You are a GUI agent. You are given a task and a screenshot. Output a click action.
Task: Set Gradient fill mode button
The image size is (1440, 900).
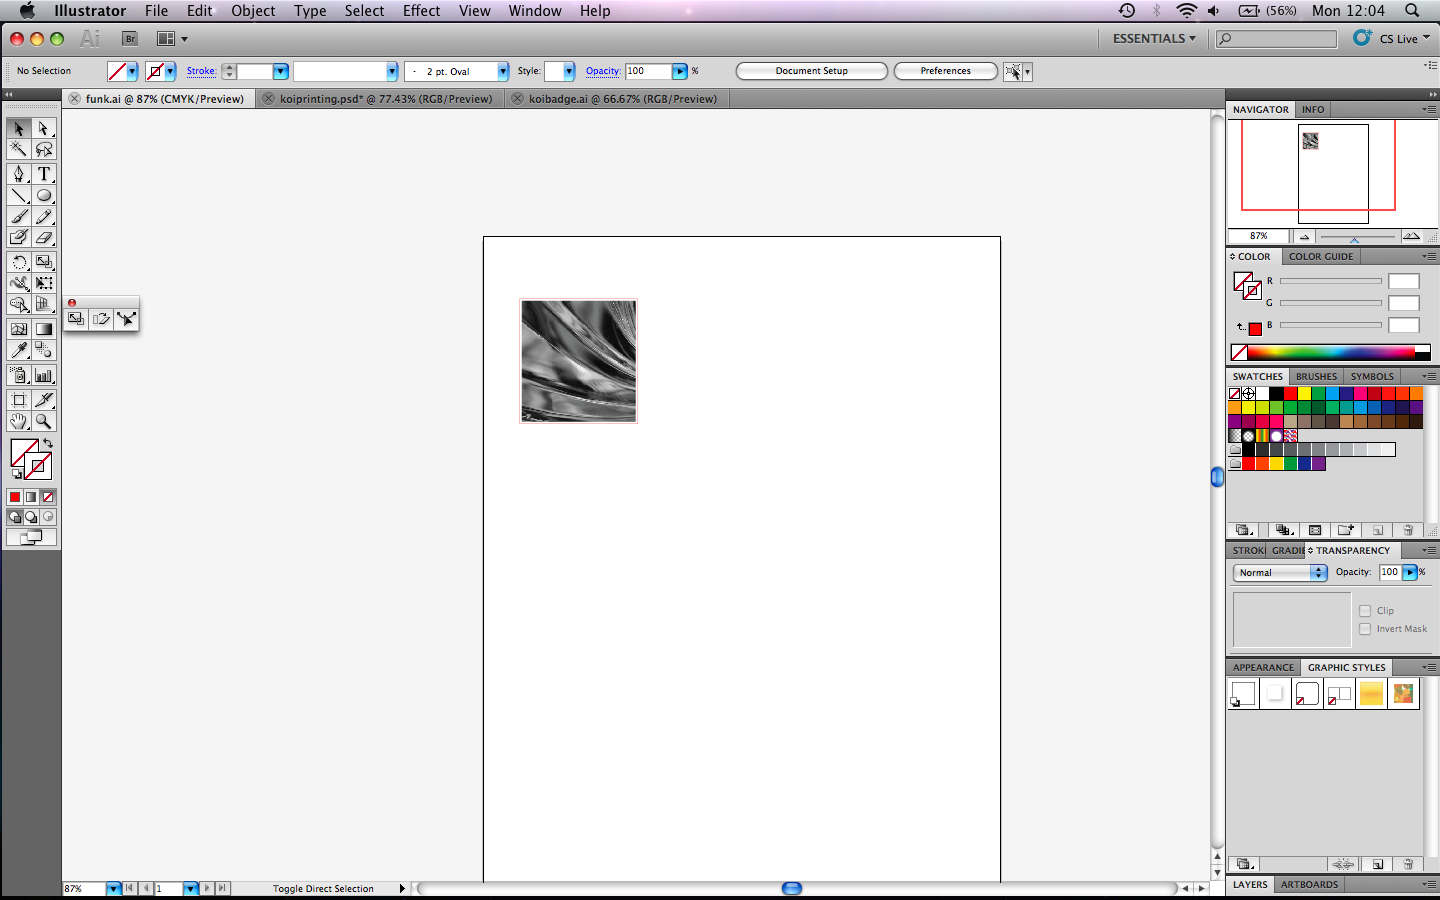[31, 497]
